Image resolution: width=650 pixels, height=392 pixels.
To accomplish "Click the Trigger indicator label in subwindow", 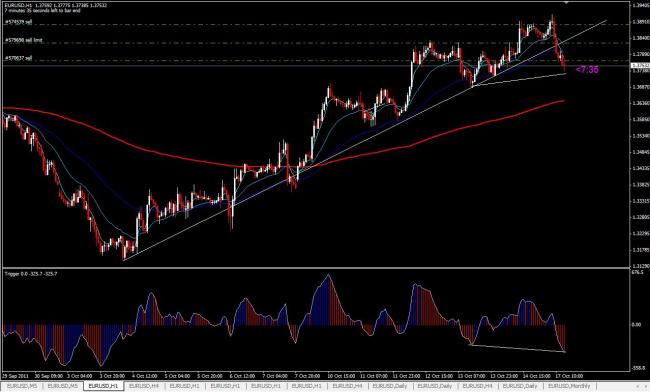I will 31,274.
